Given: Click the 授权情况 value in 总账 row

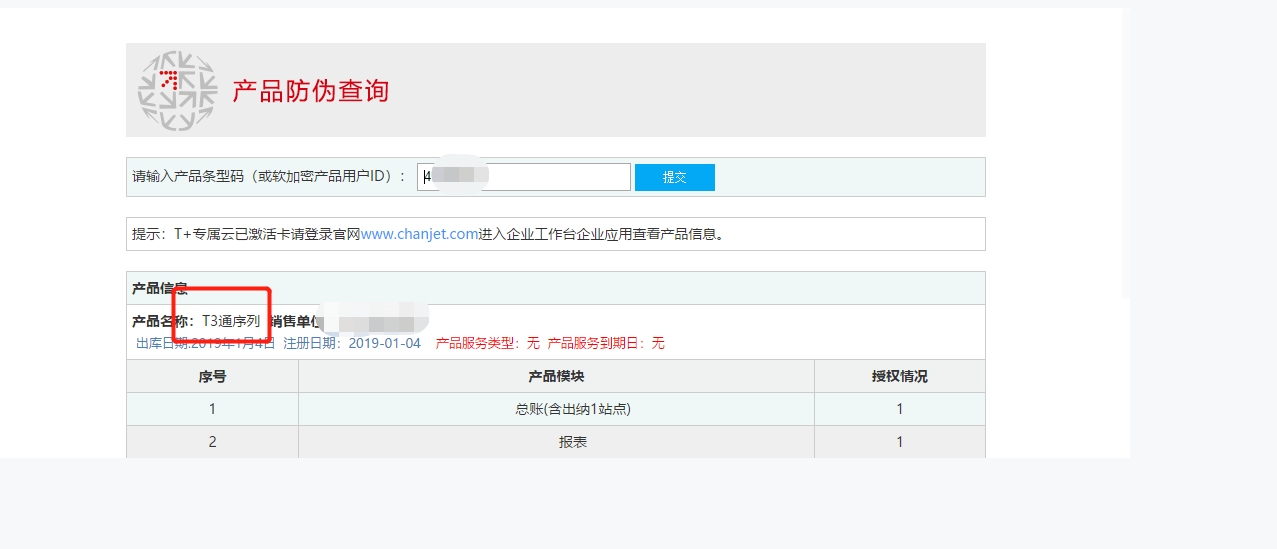Looking at the screenshot, I should pos(900,409).
